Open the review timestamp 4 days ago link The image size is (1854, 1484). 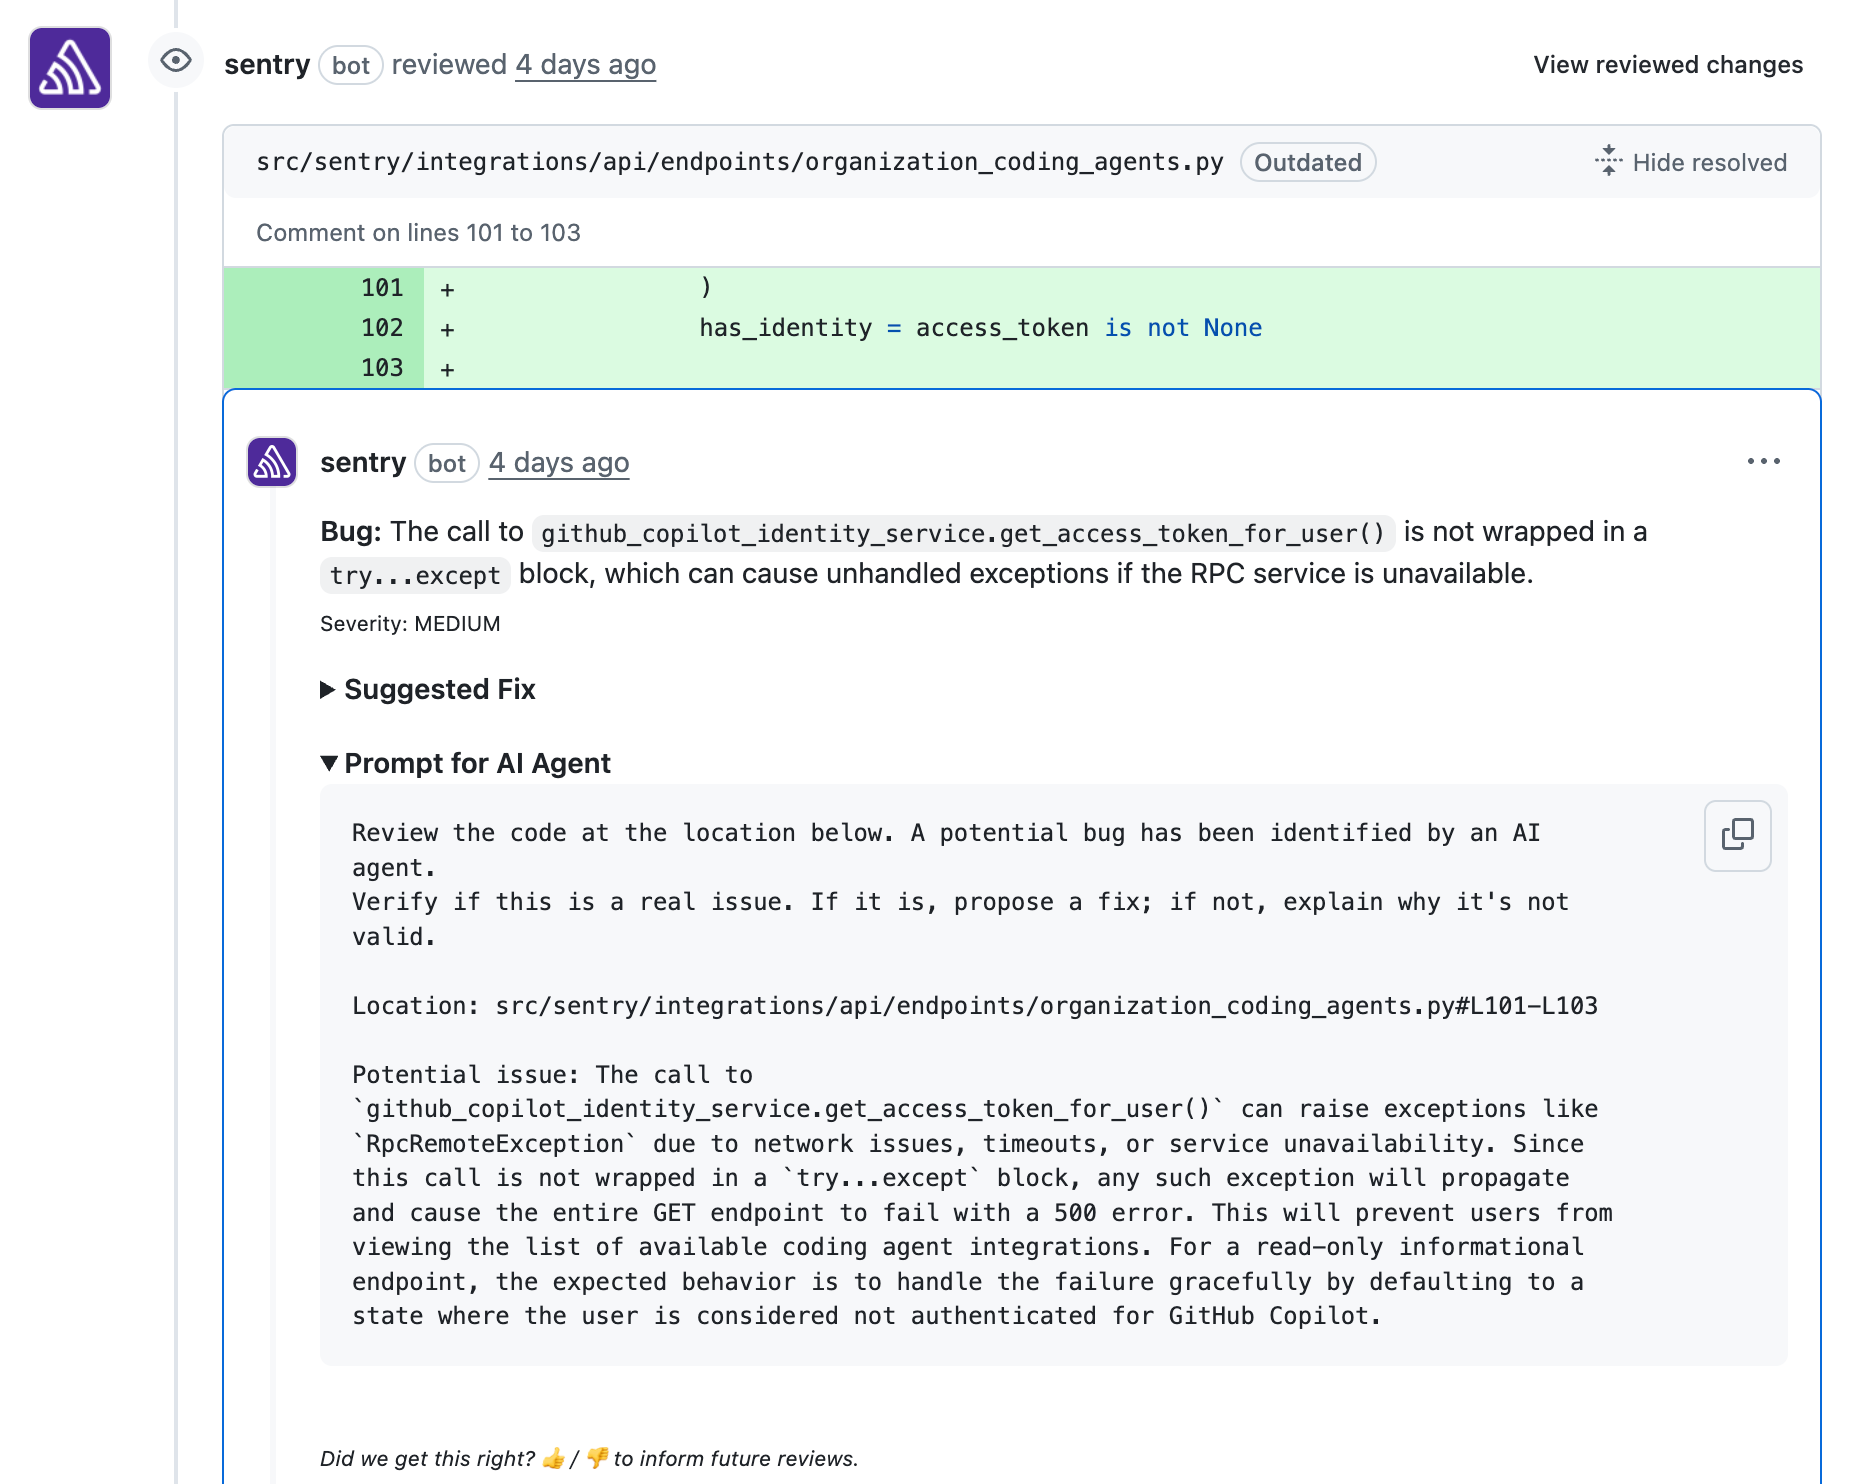pos(586,64)
